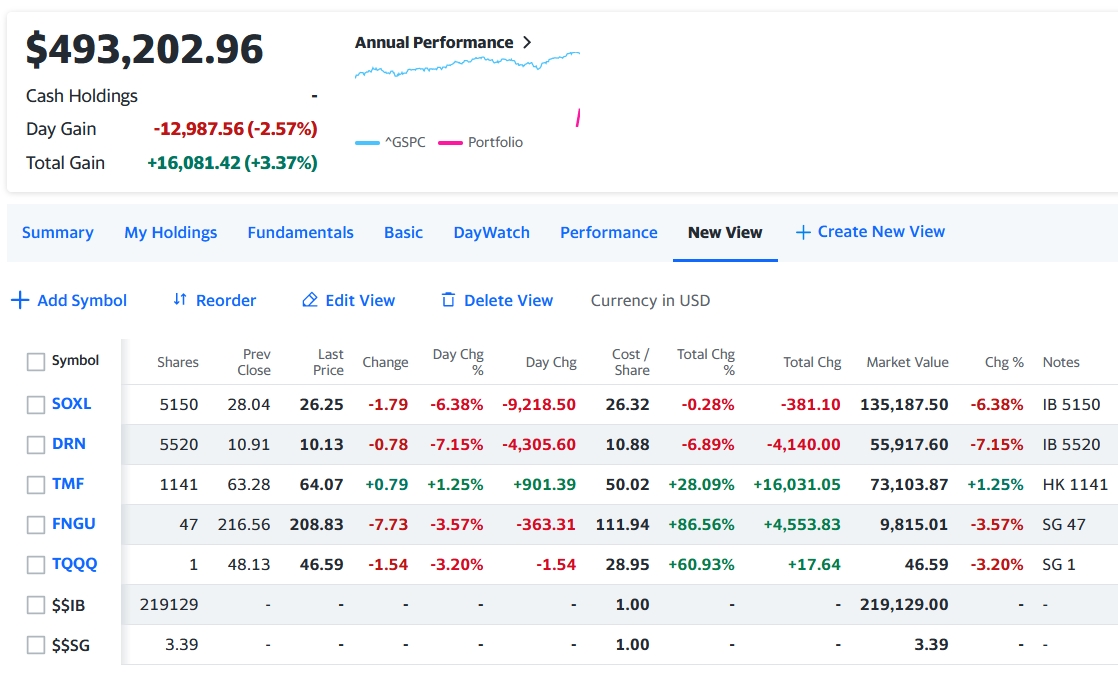The width and height of the screenshot is (1118, 673).
Task: Toggle the $$IB row checkbox
Action: click(36, 605)
